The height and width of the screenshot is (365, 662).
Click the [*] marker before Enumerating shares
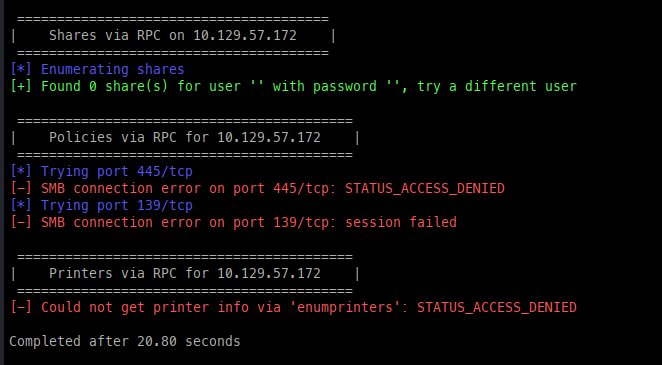coord(21,69)
